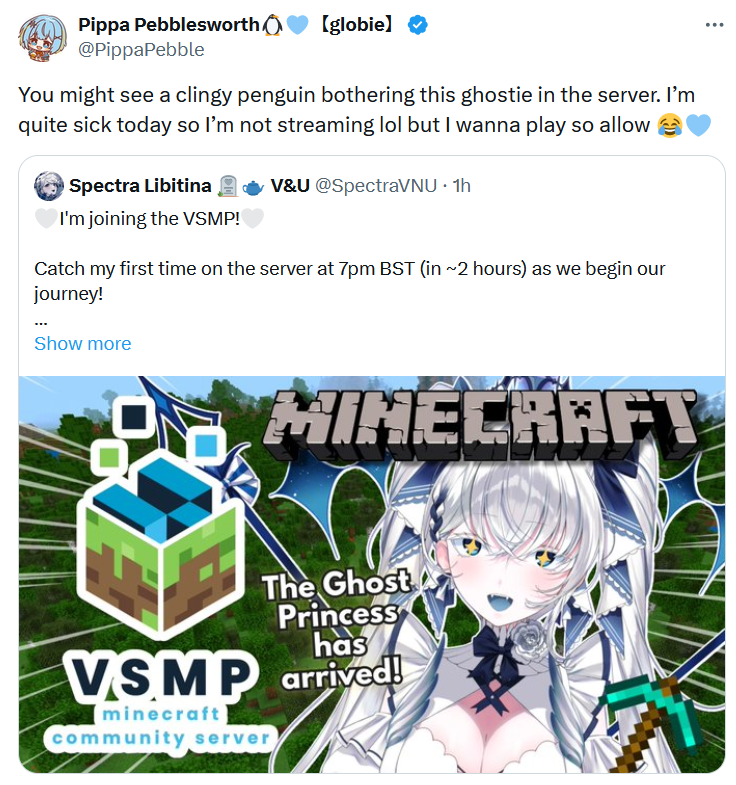
Task: Click Spectra Libitina's small avatar
Action: click(49, 186)
